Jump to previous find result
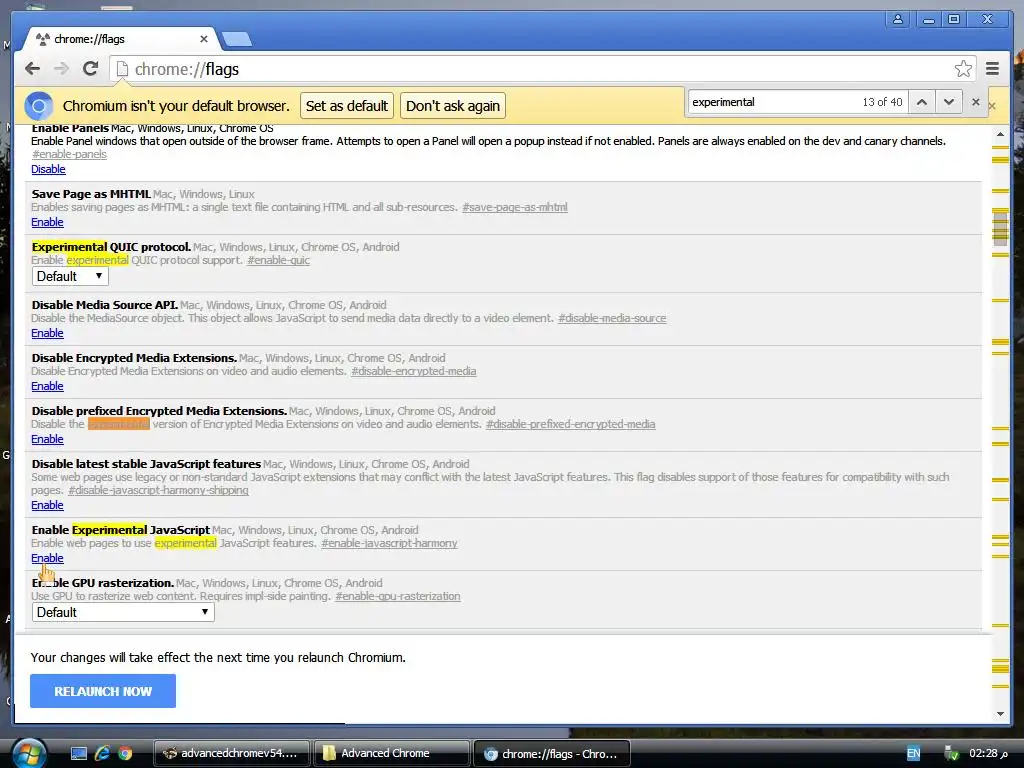Image resolution: width=1024 pixels, height=768 pixels. tap(921, 102)
